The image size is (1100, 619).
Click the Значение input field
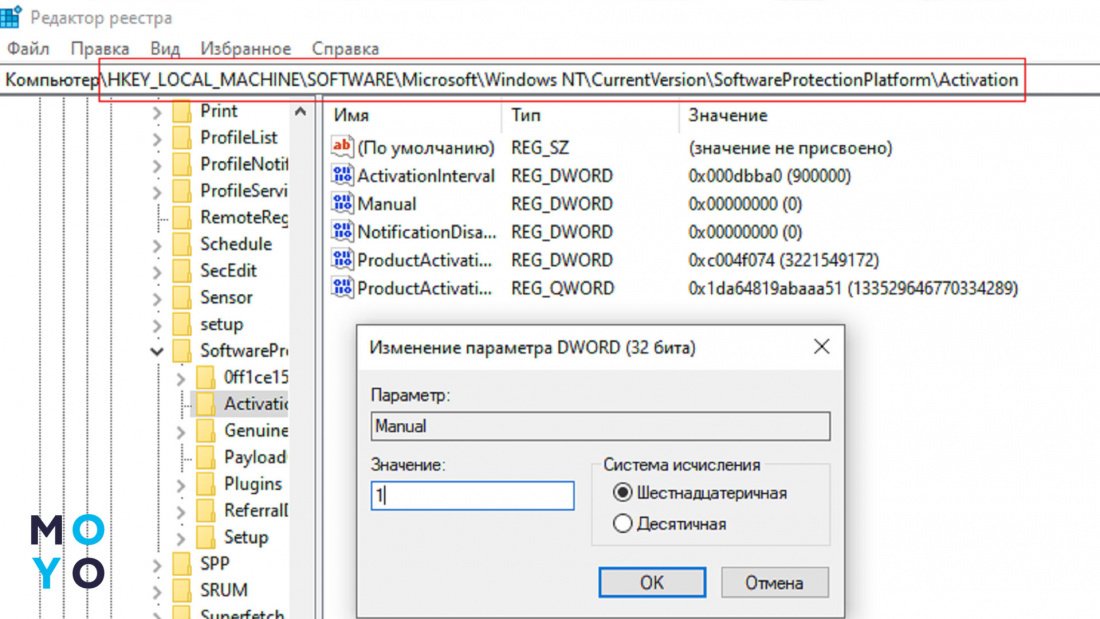click(x=472, y=496)
